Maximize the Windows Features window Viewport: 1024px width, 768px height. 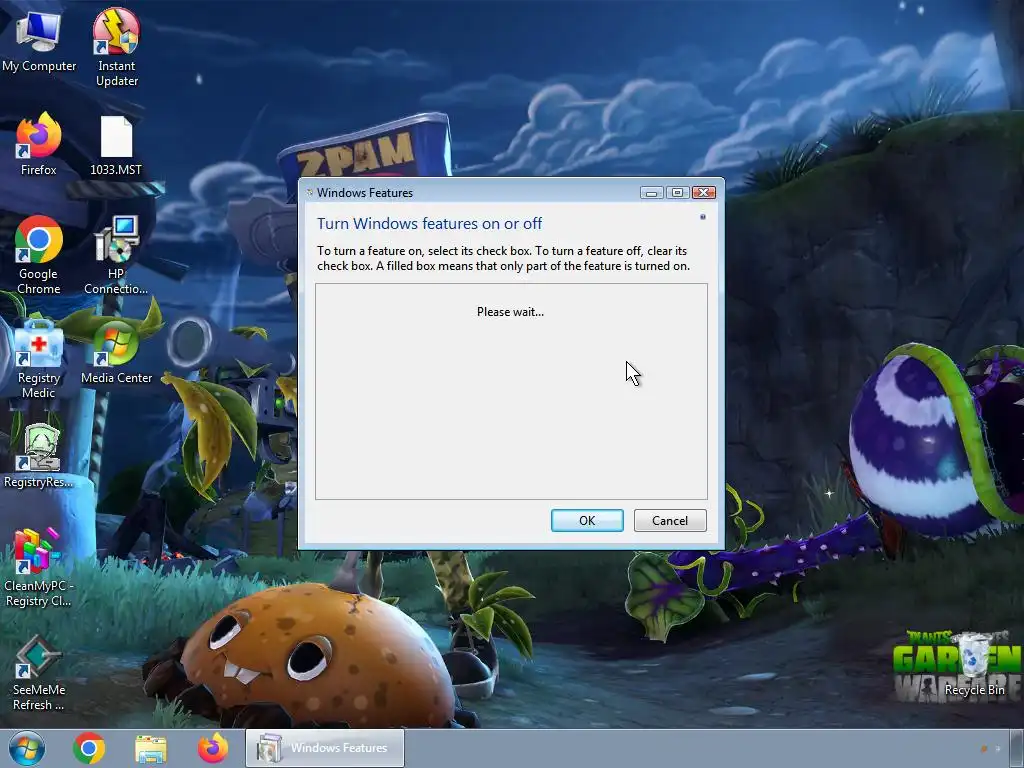click(677, 193)
